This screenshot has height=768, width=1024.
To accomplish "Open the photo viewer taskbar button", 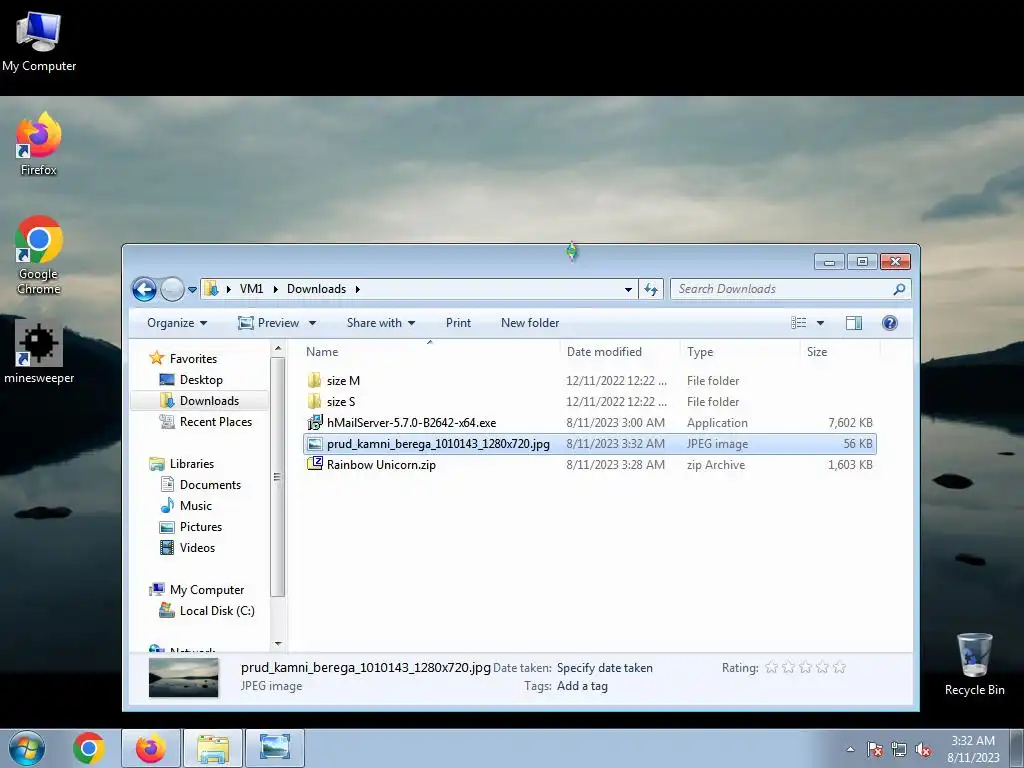I will coord(275,748).
